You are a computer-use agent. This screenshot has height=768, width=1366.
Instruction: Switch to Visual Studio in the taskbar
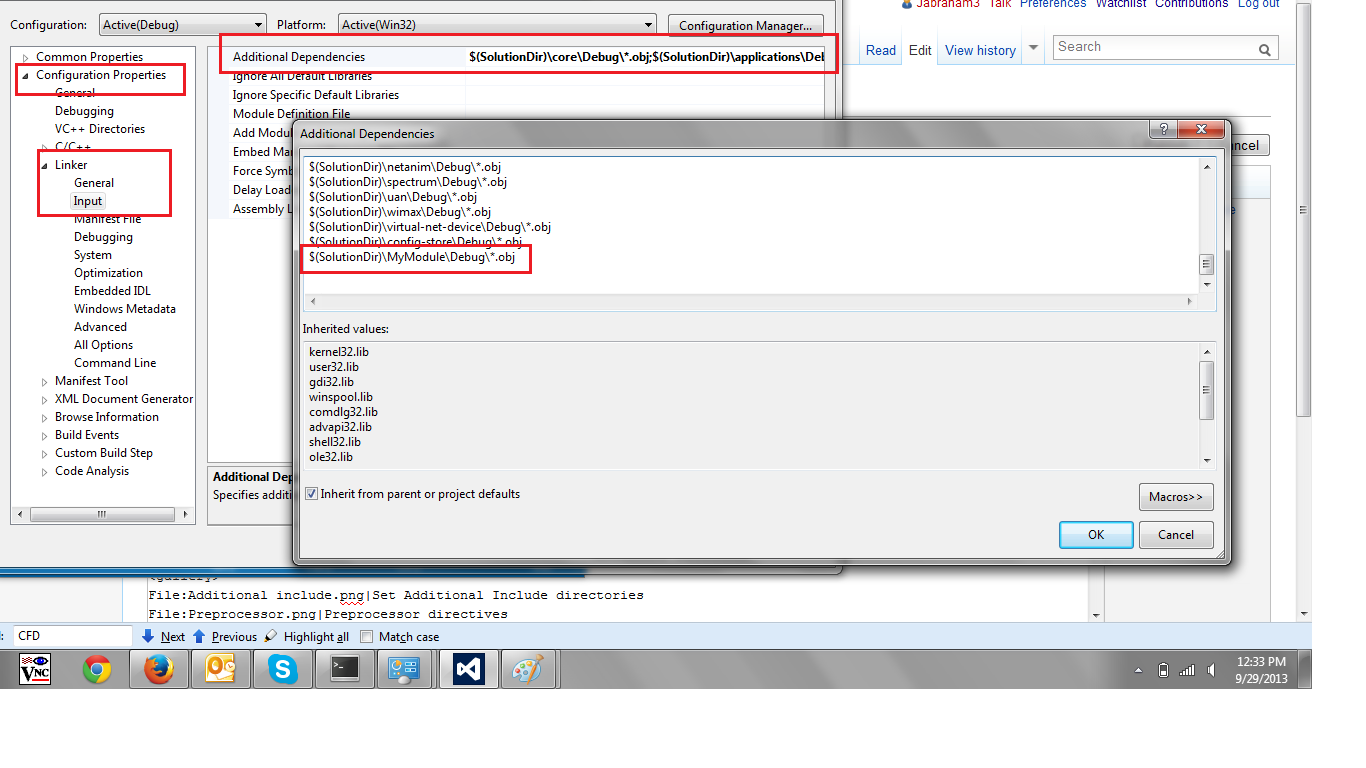(x=469, y=669)
